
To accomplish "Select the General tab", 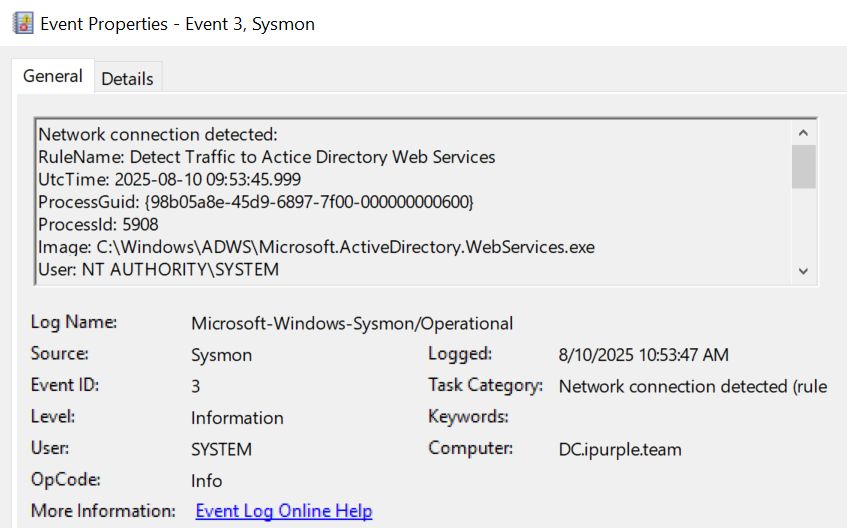I will 53,76.
